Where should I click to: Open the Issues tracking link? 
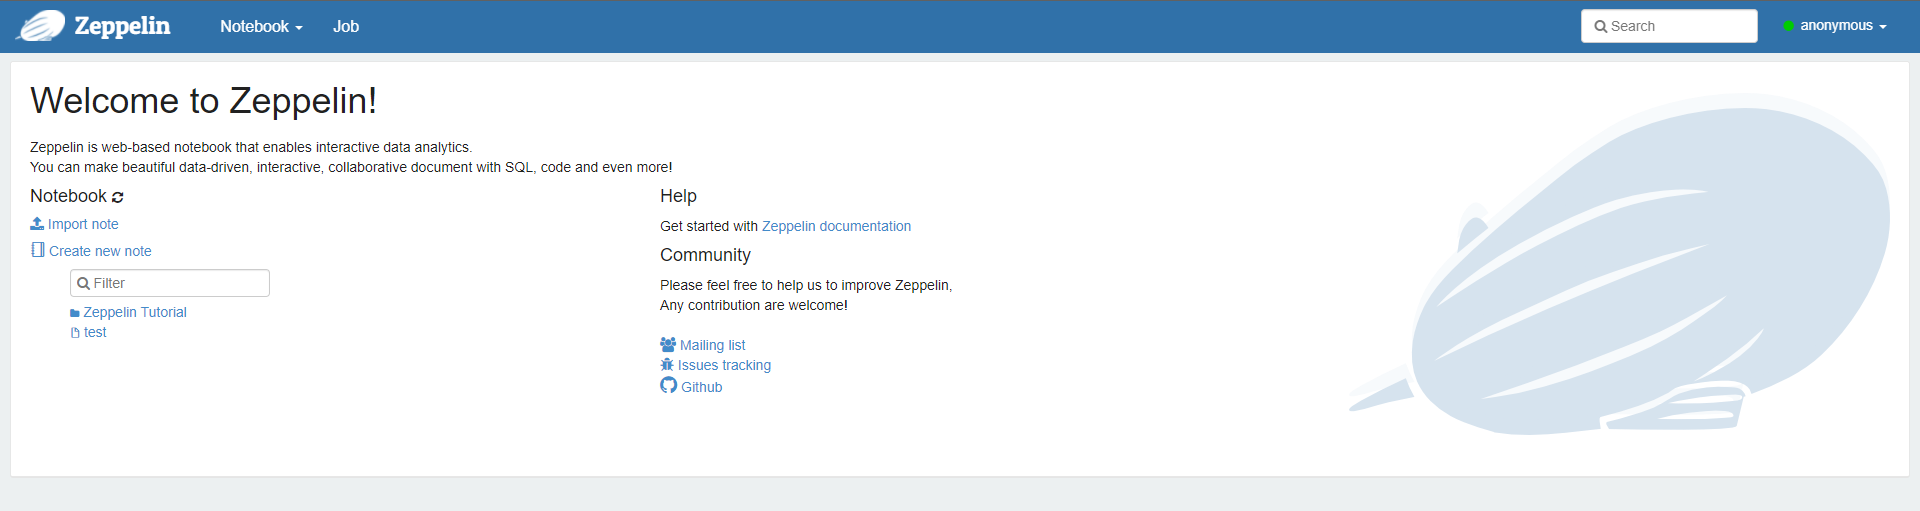[724, 365]
